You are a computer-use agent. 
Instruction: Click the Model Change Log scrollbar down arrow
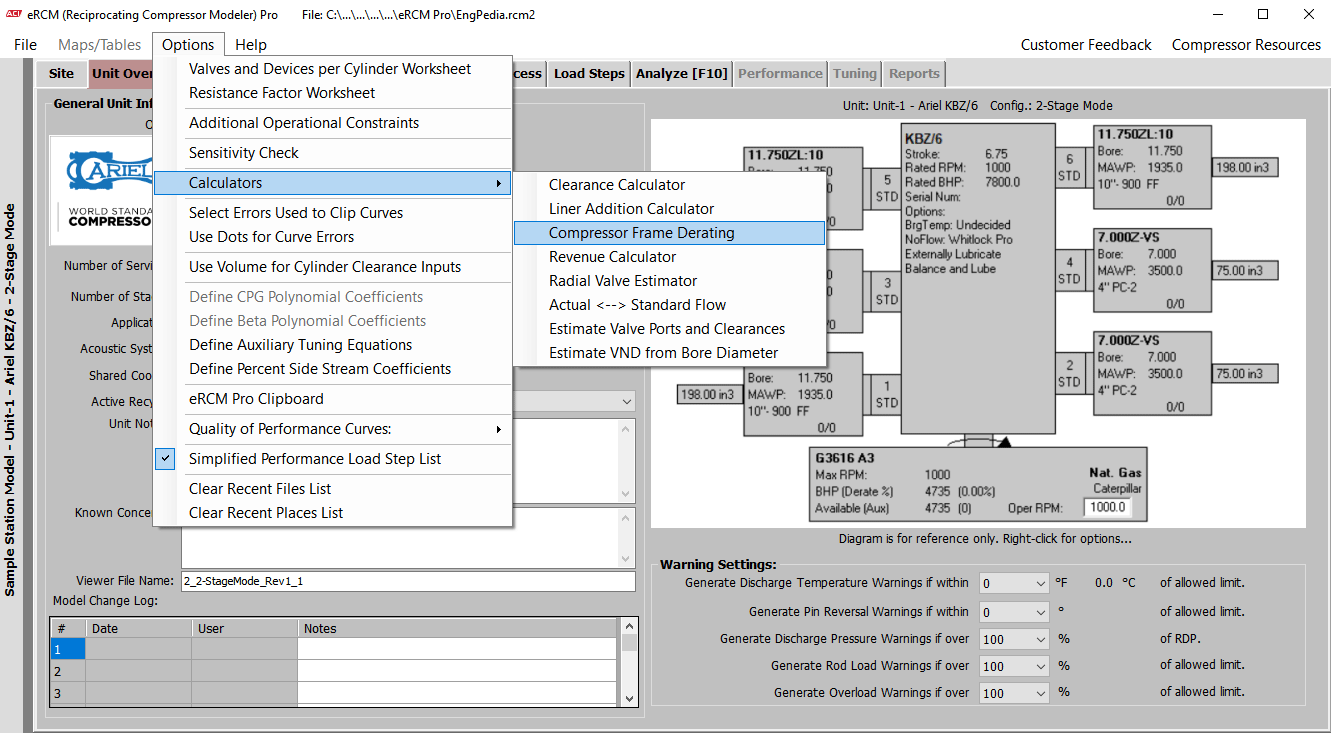tap(629, 698)
